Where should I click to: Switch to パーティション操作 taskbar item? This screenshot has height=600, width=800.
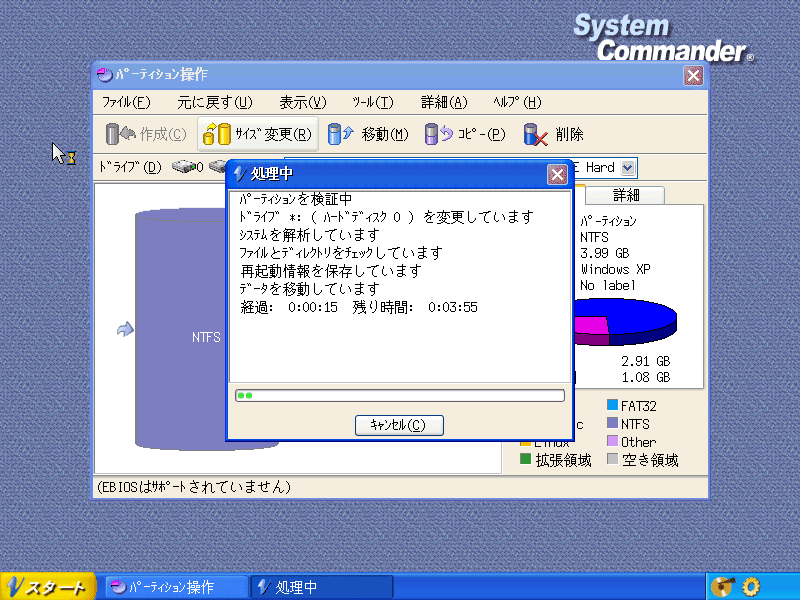point(176,587)
